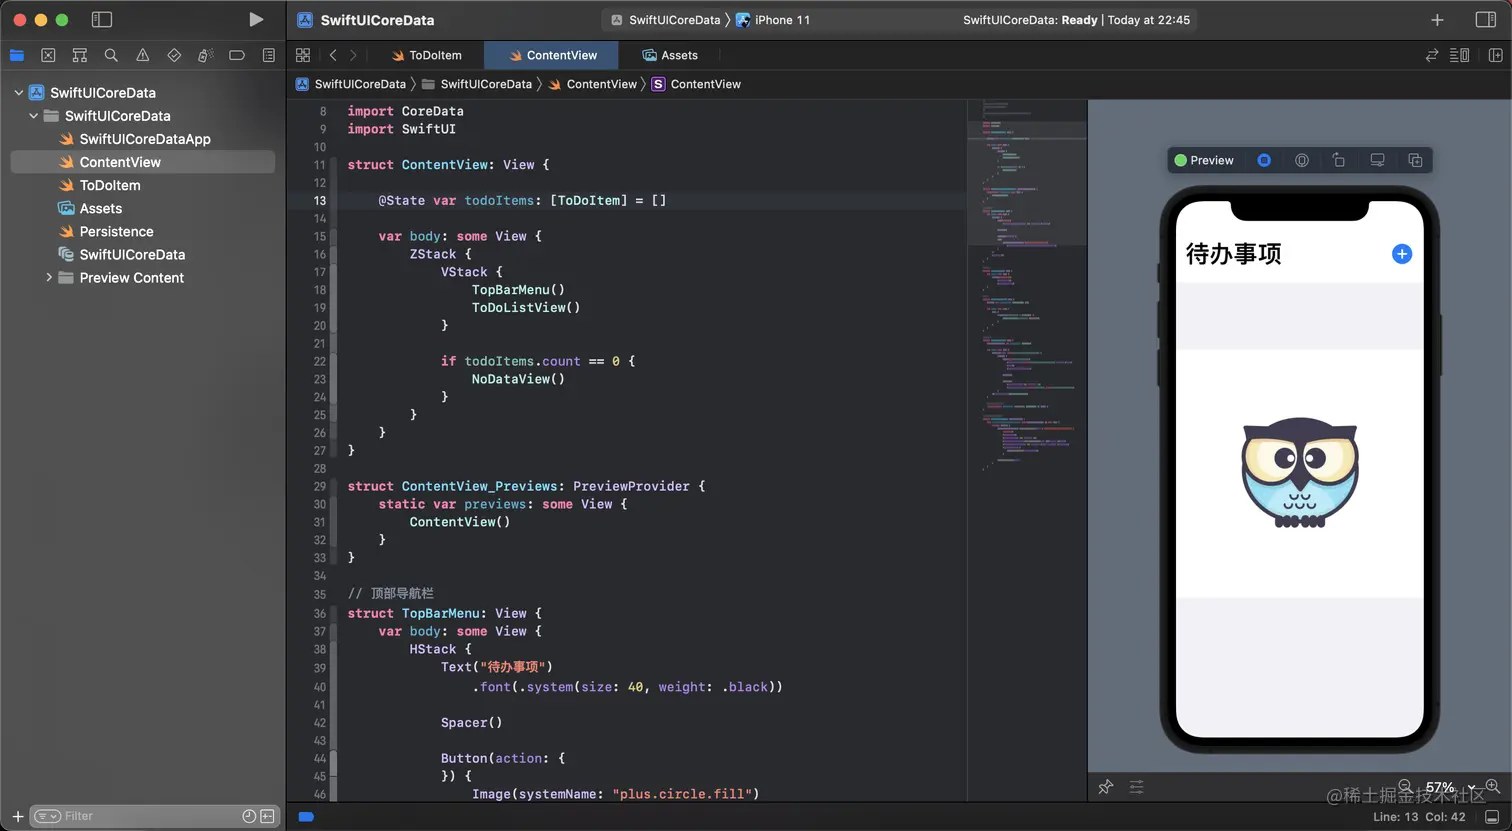Switch to the Assets tab
The image size is (1512, 831).
670,55
